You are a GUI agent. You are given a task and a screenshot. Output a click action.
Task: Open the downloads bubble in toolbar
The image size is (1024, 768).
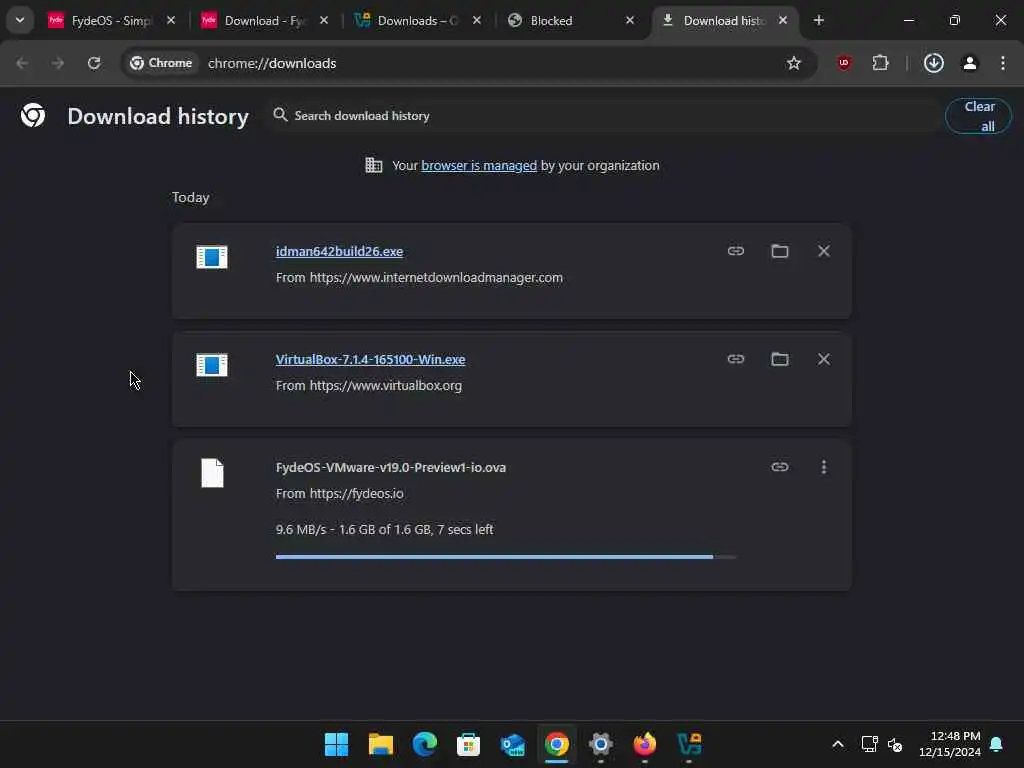click(934, 63)
